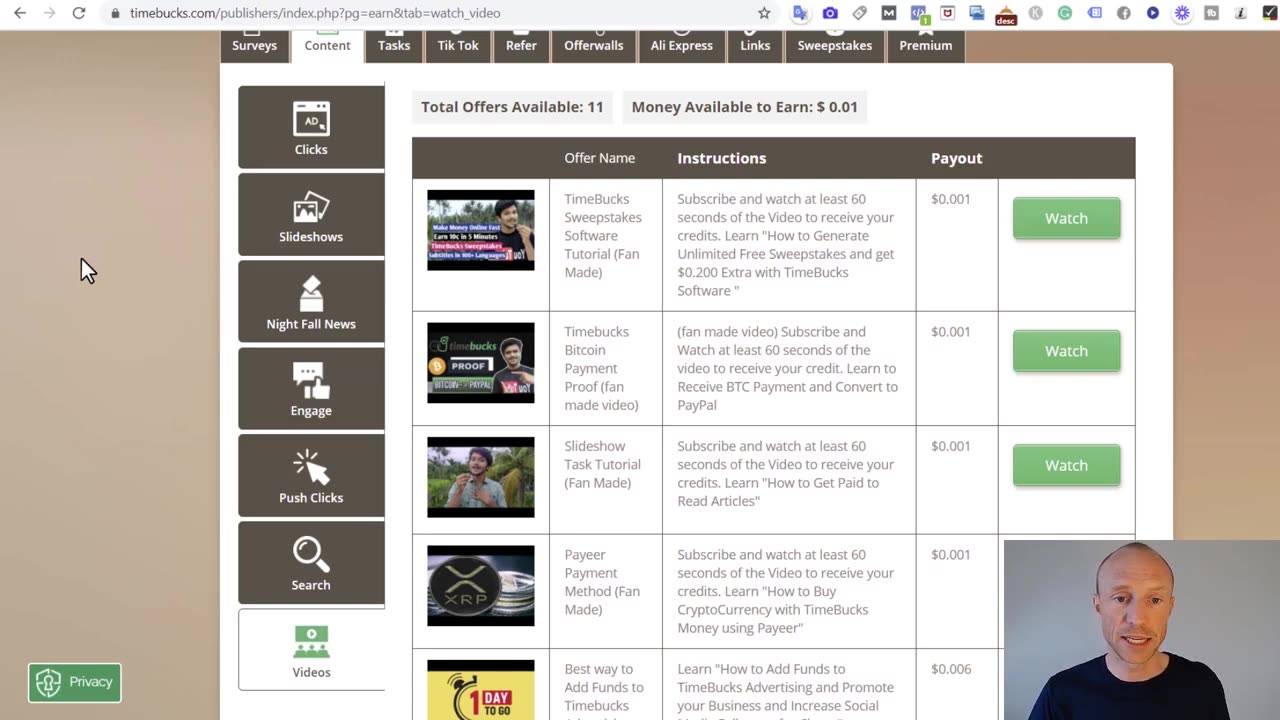Click the Instructions column header

[x=722, y=158]
